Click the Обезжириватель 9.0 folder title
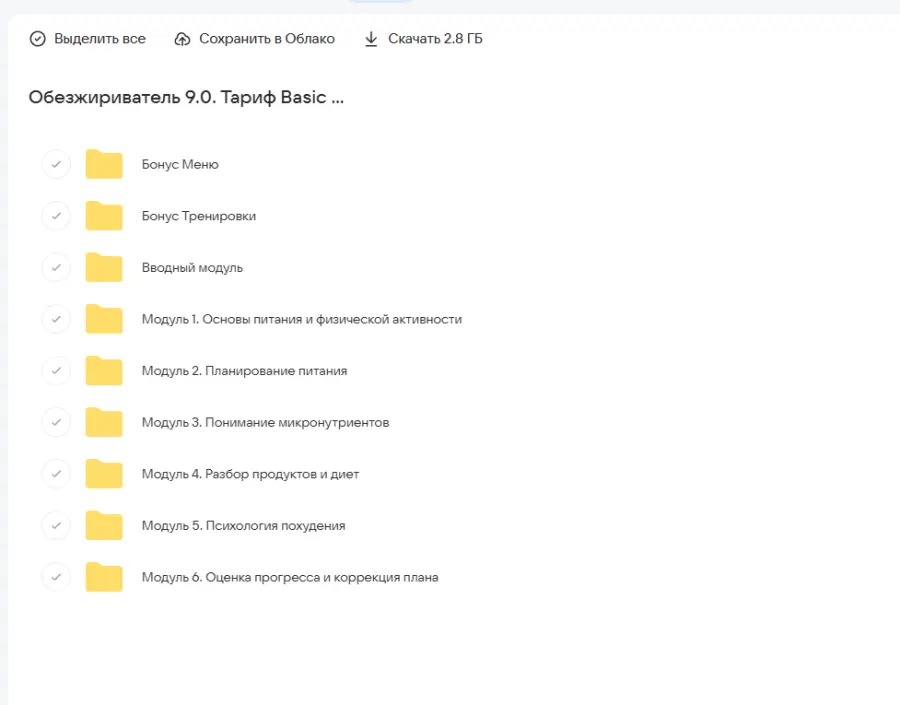900x705 pixels. click(x=186, y=98)
